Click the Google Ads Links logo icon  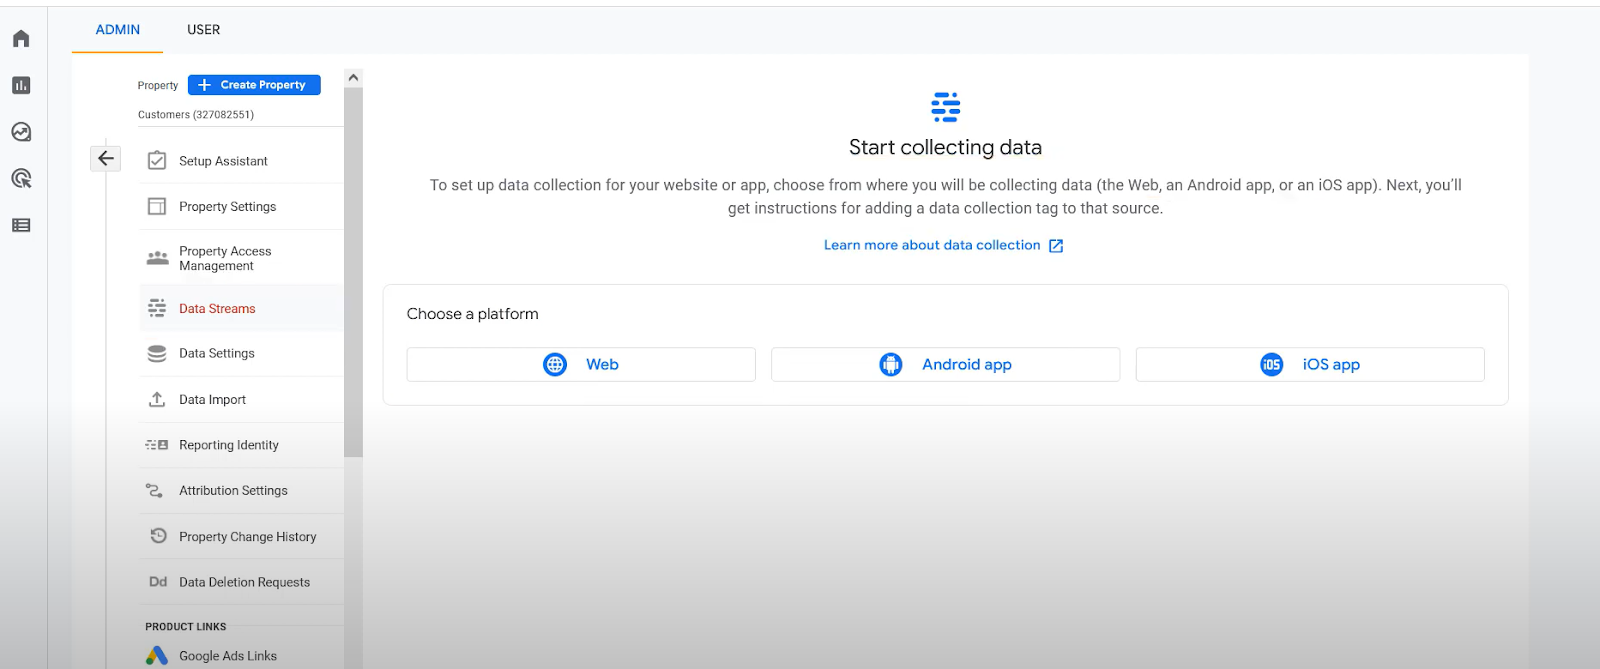pyautogui.click(x=157, y=656)
